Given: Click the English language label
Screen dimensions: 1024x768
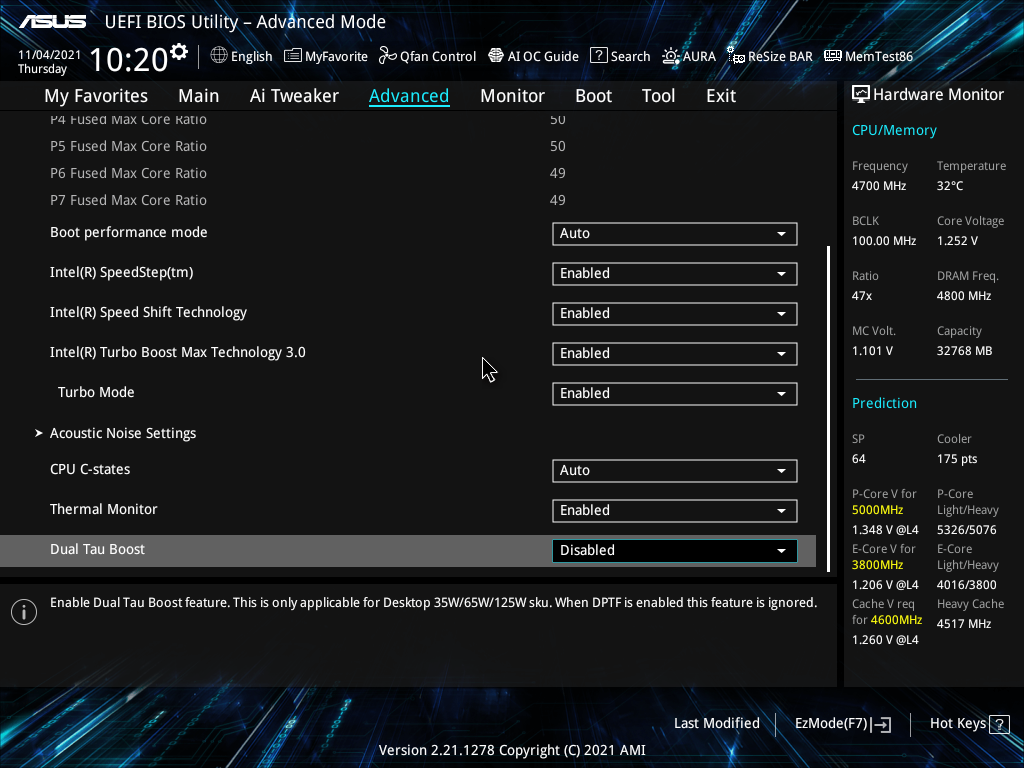Looking at the screenshot, I should 251,56.
